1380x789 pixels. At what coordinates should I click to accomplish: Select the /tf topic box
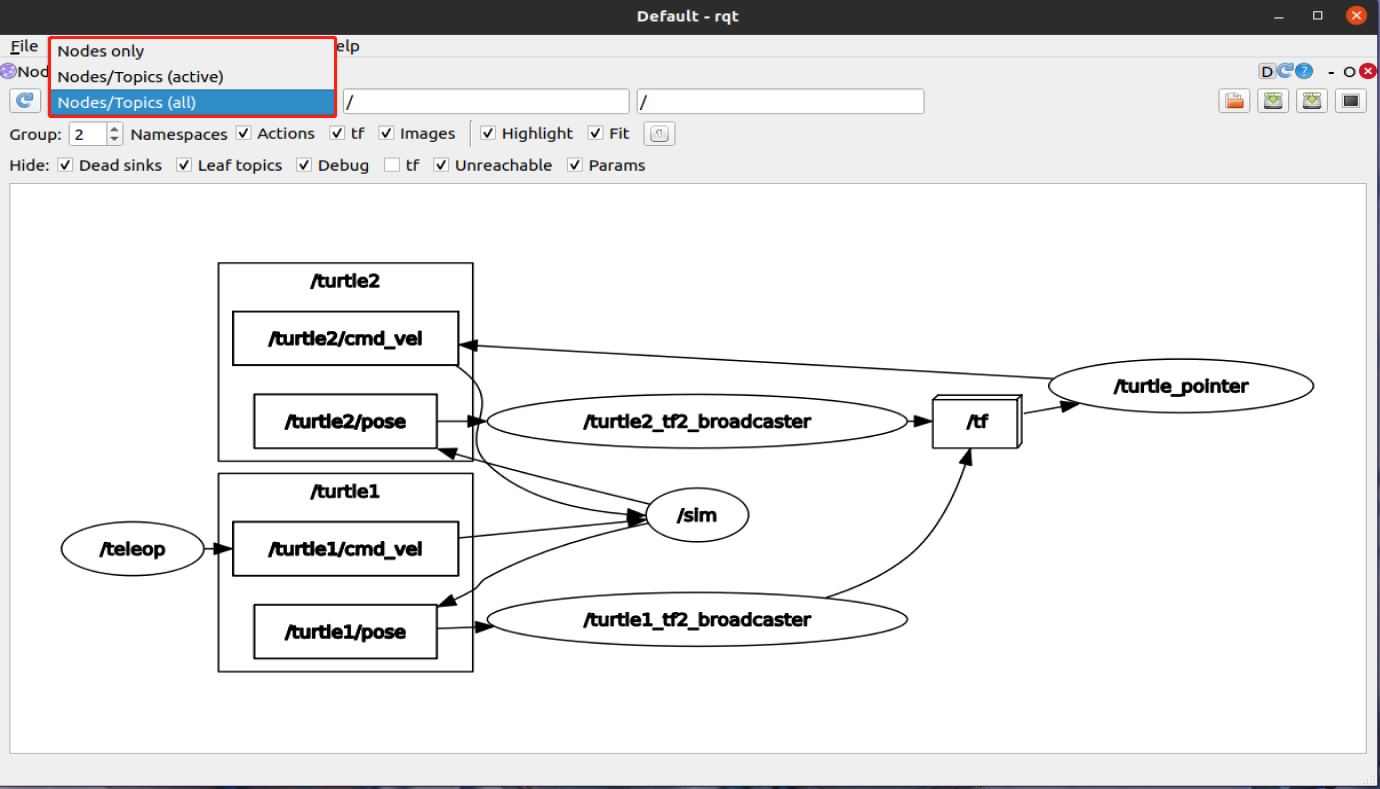coord(976,422)
